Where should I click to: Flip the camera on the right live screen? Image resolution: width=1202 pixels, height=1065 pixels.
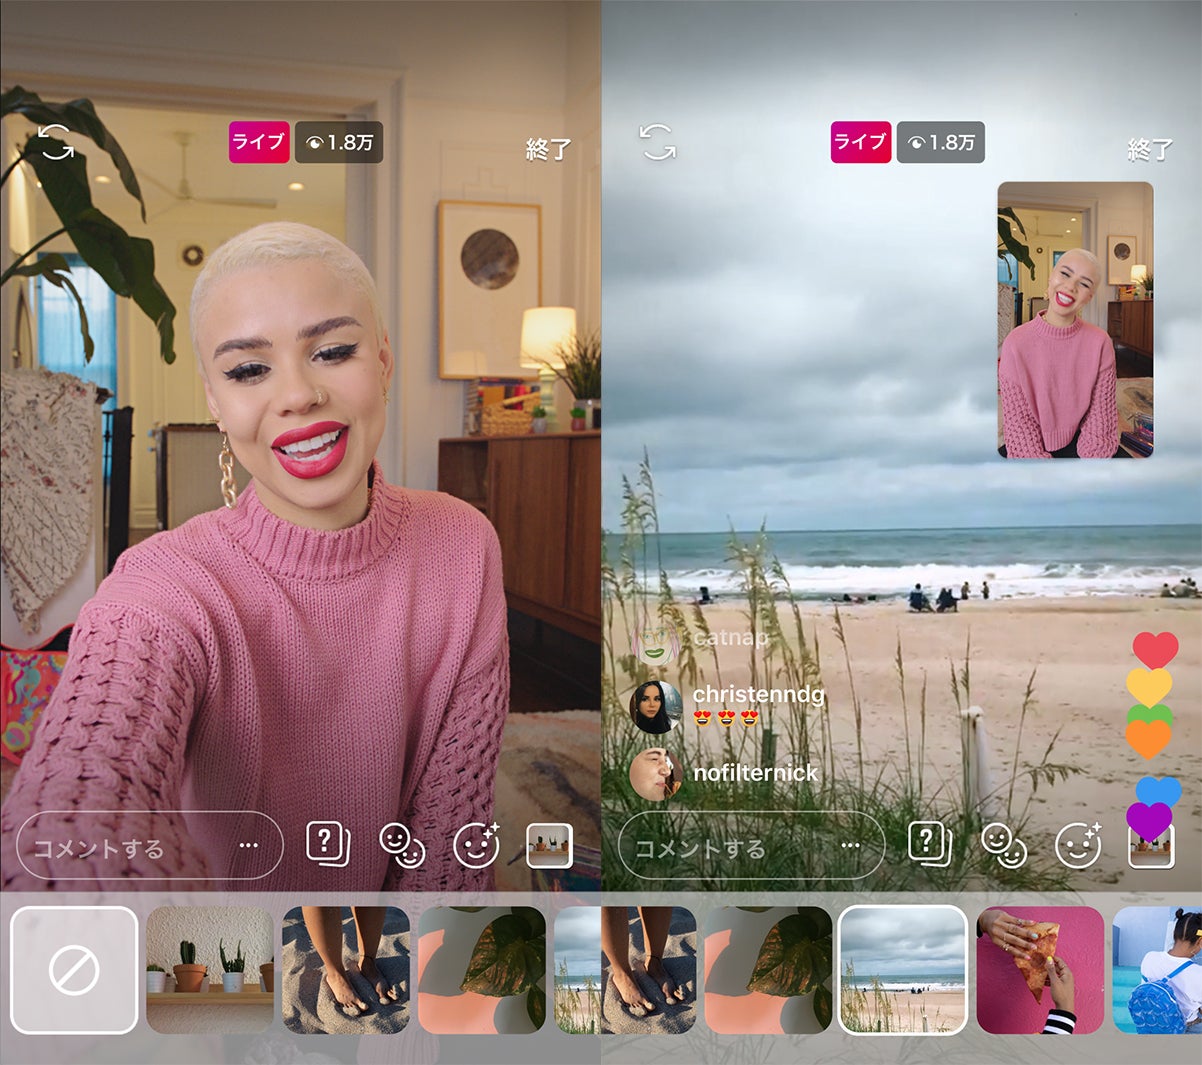coord(657,142)
